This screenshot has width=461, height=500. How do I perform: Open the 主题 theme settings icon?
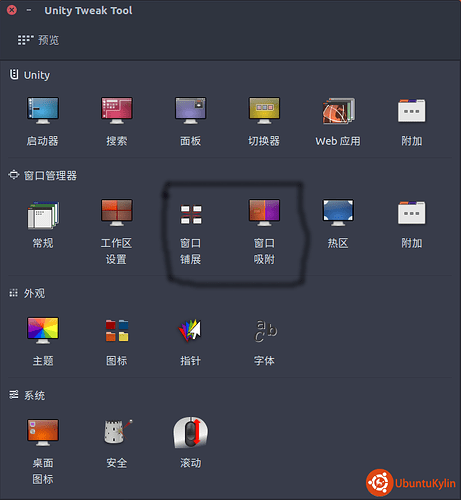pyautogui.click(x=43, y=330)
